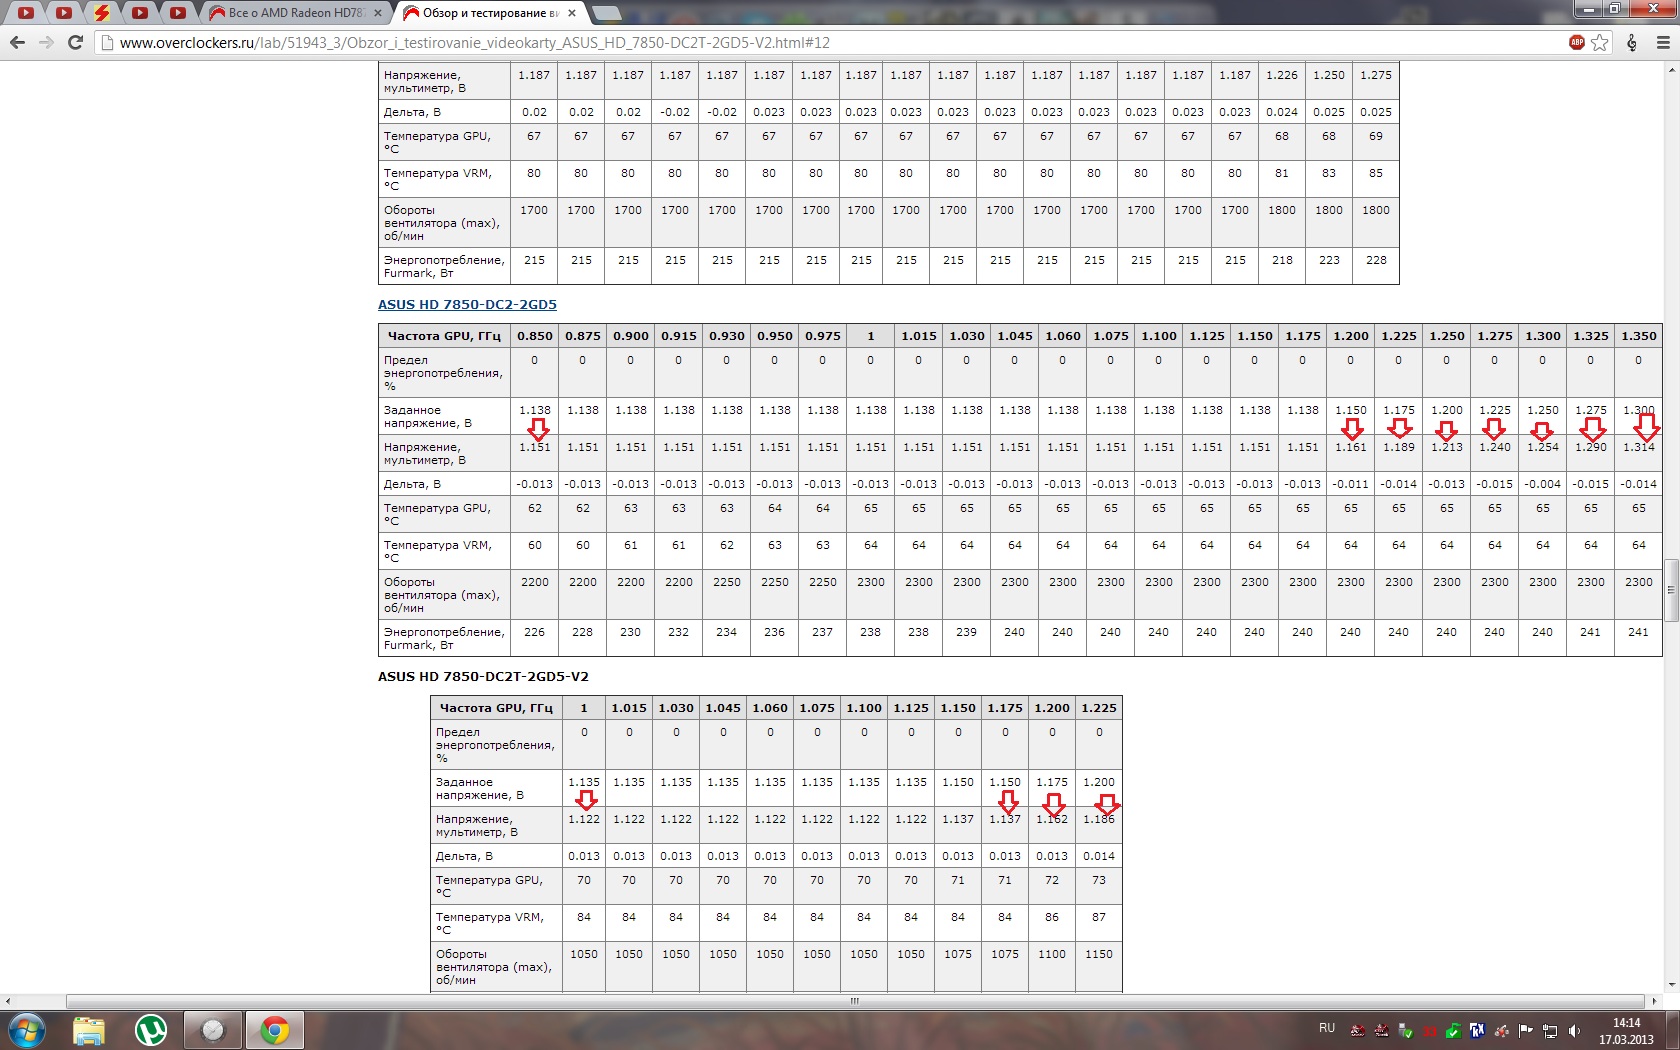1680x1050 pixels.
Task: Click the red 33 temperature tray icon
Action: 1430,1031
